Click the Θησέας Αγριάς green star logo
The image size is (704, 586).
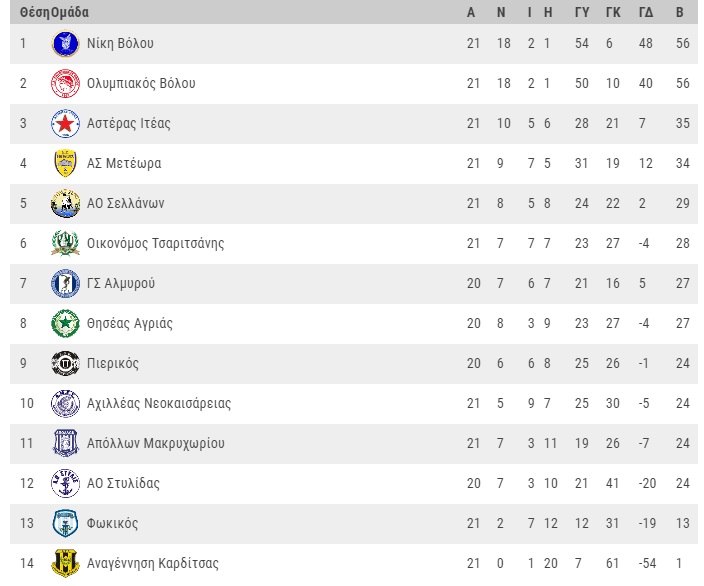(x=66, y=323)
